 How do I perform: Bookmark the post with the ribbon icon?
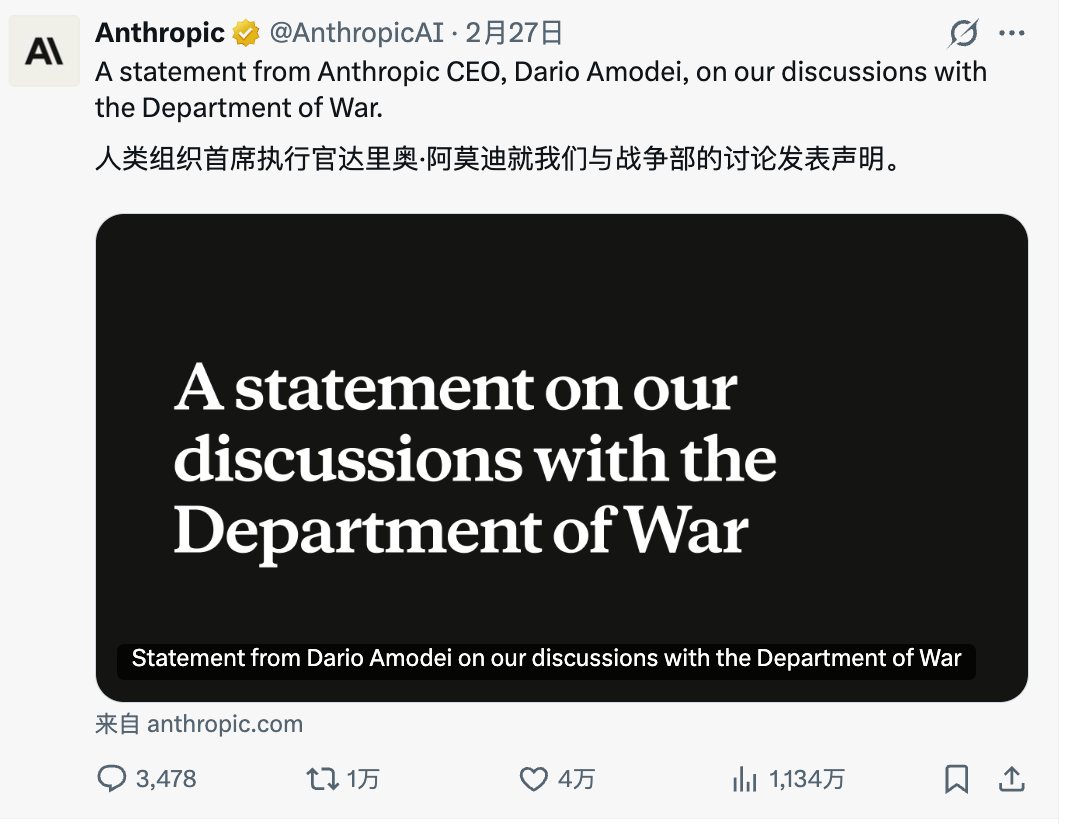[955, 777]
